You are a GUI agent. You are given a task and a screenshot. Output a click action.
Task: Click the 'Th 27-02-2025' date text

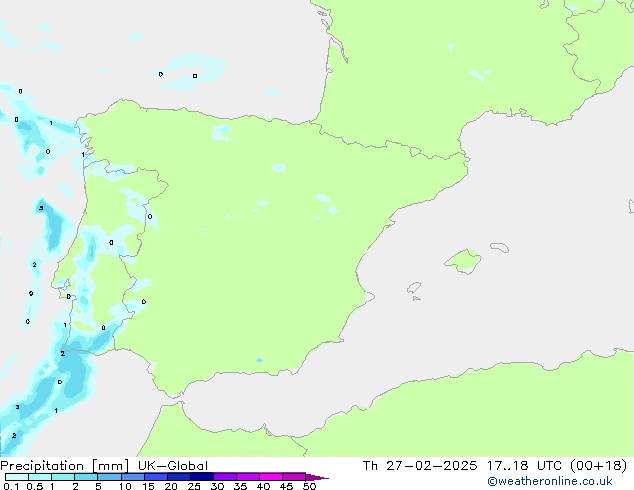pyautogui.click(x=420, y=466)
